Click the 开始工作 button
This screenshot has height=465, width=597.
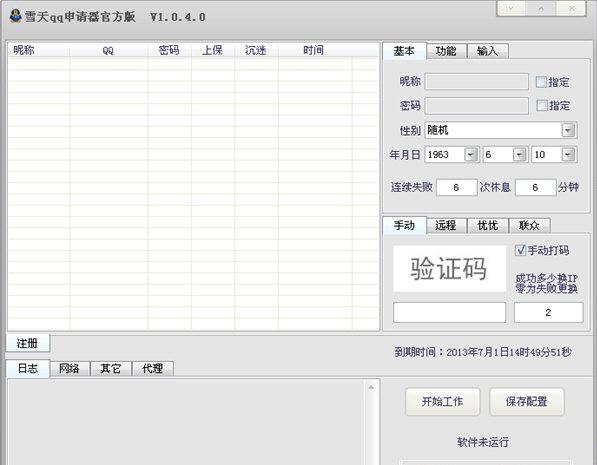(442, 401)
